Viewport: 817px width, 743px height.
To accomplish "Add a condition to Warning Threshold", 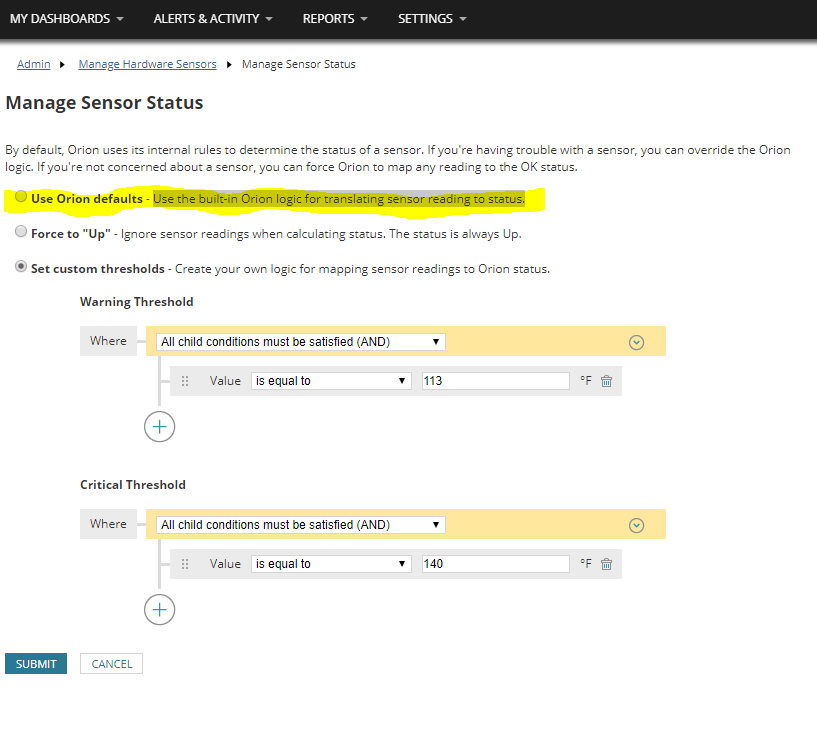I will 159,427.
